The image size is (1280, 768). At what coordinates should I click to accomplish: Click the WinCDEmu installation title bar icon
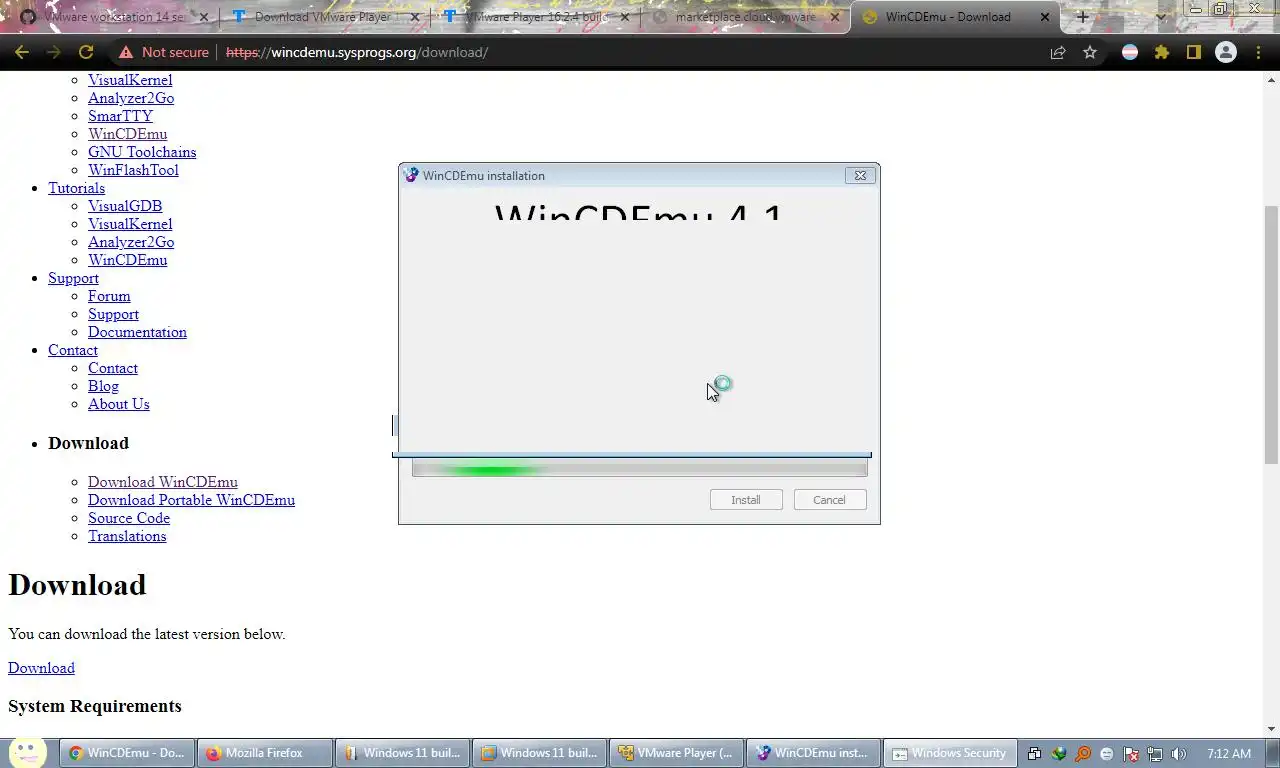tap(411, 175)
